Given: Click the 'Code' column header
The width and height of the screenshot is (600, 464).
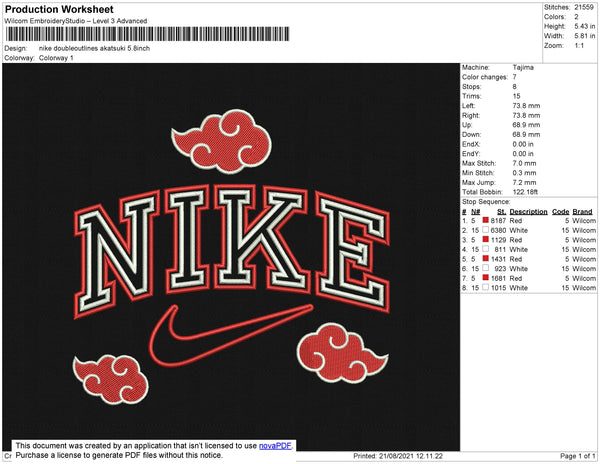Looking at the screenshot, I should [x=561, y=212].
